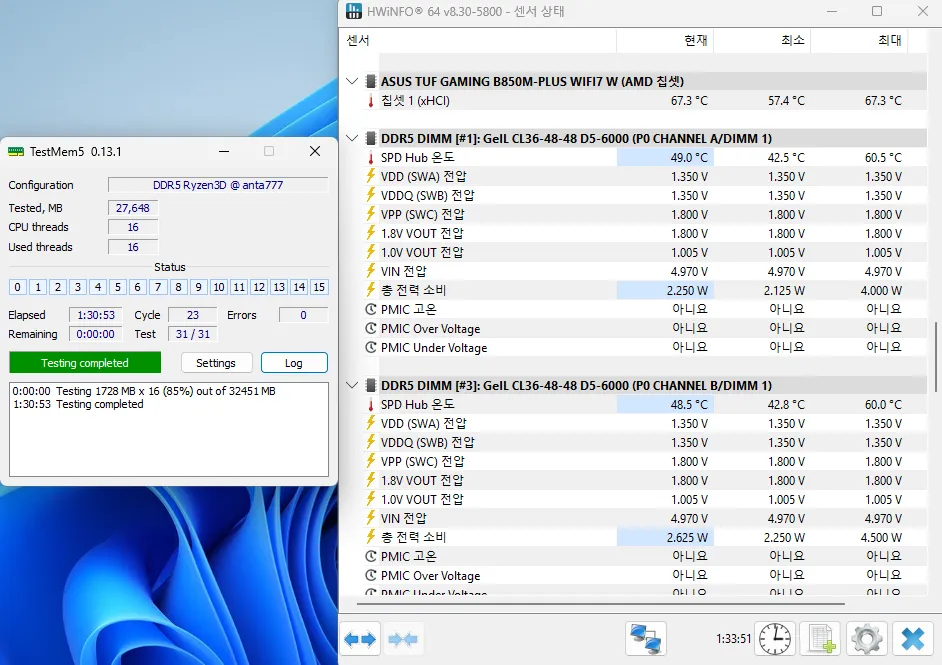Reset the elapsed-time clock icon
Screen dimensions: 942x665
(x=775, y=639)
